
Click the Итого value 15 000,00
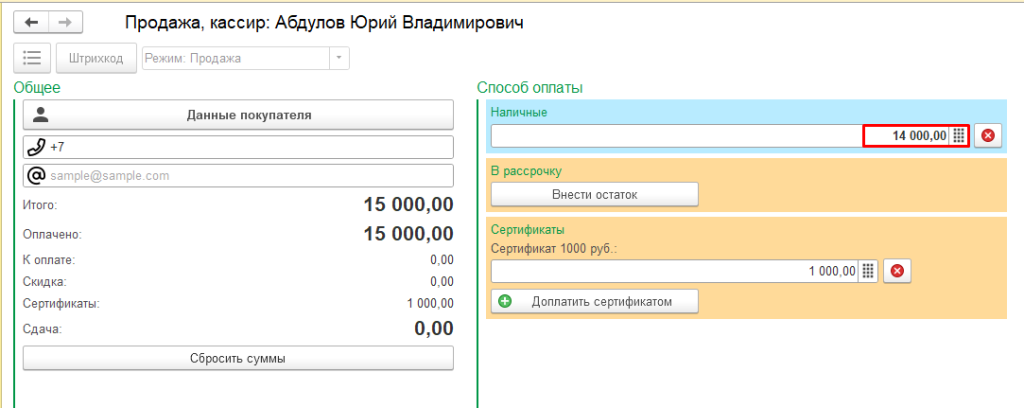(408, 204)
